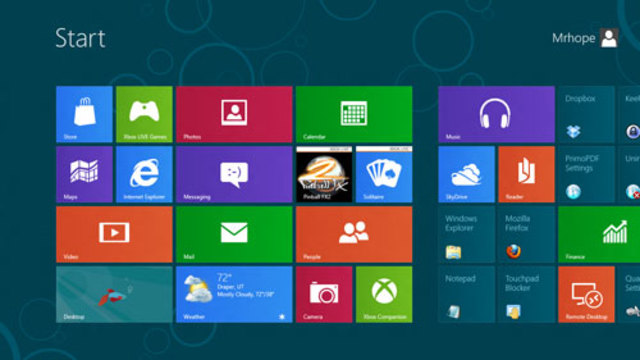The image size is (640, 360).
Task: Launch the Mozilla Firefox tile
Action: pos(527,234)
